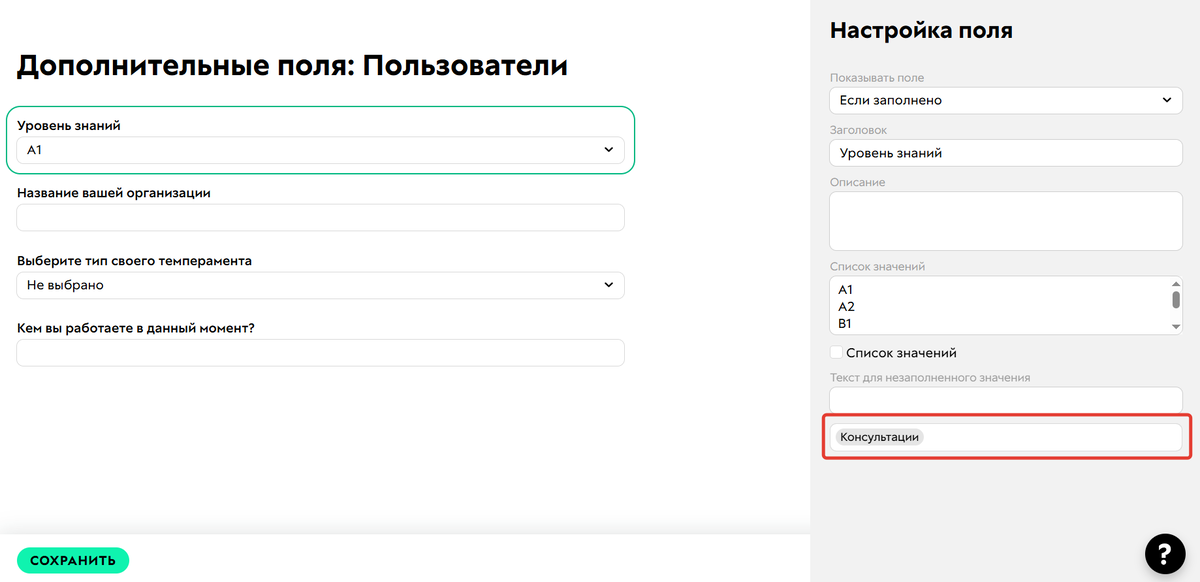This screenshot has width=1200, height=582.
Task: Click the Консультации tag chip
Action: point(878,437)
